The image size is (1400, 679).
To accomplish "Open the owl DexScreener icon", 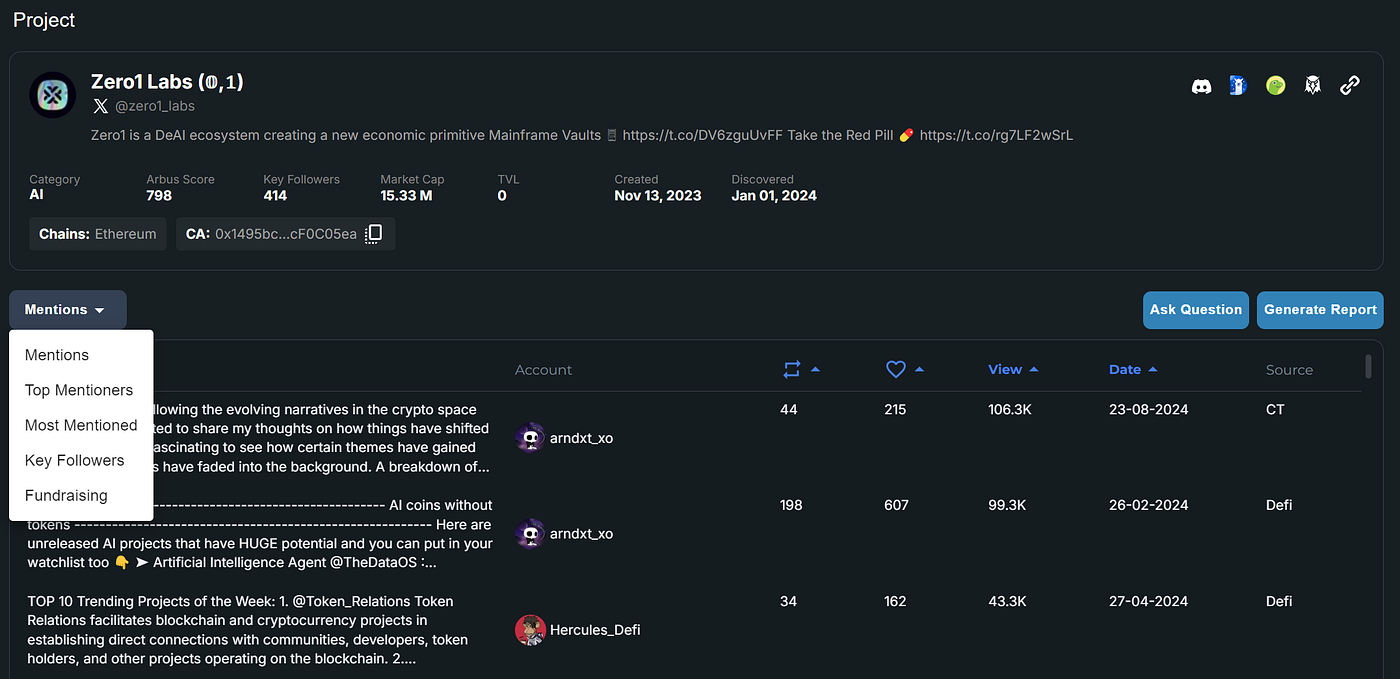I will [x=1313, y=86].
